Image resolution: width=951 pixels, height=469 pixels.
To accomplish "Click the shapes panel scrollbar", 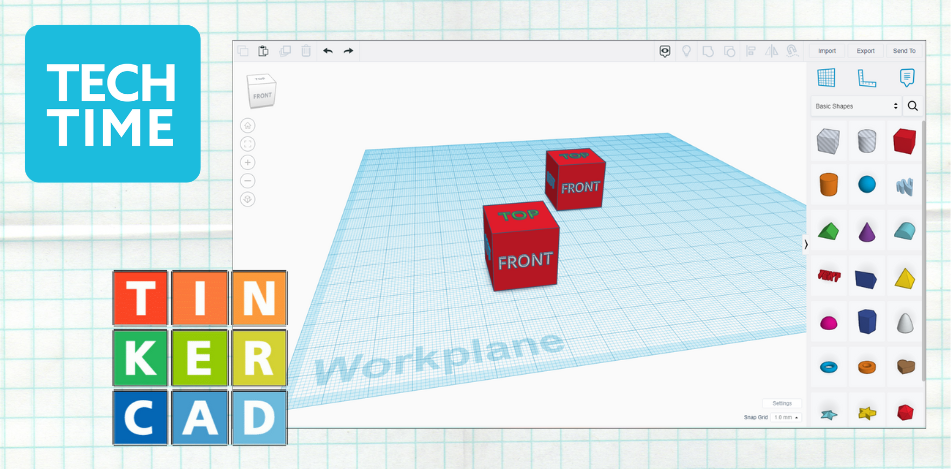I will 924,250.
